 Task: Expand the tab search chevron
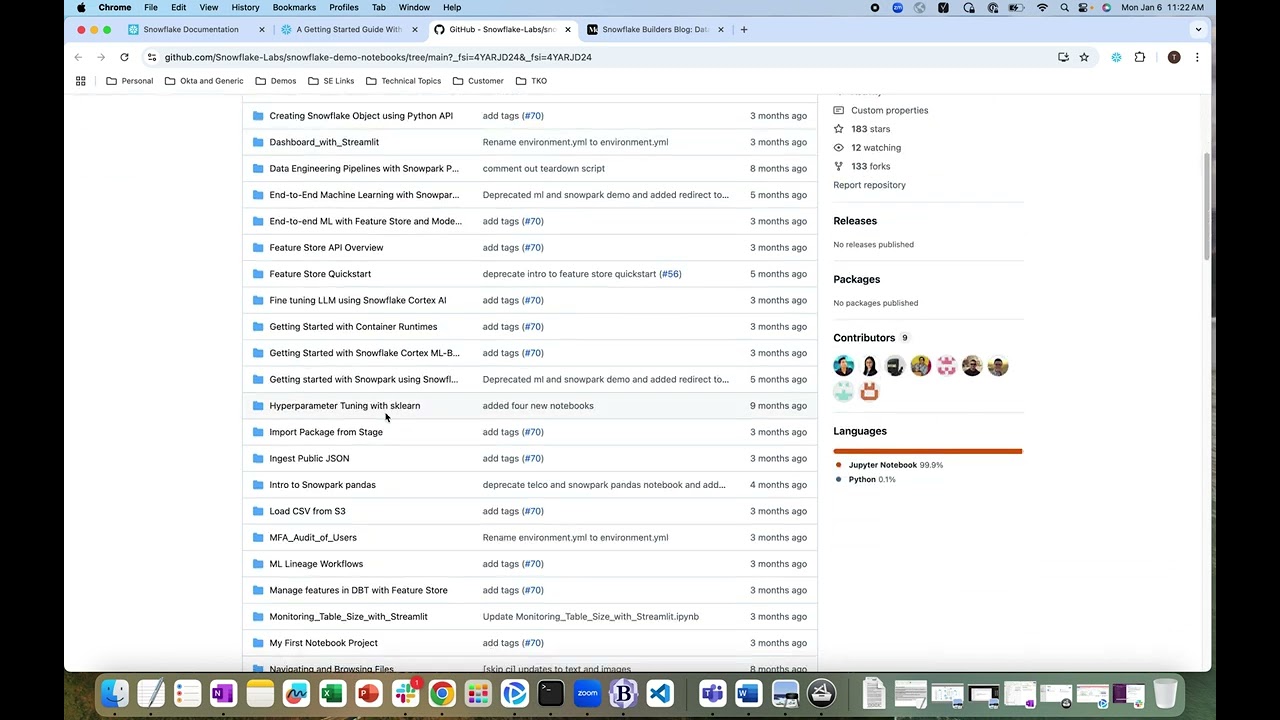1198,29
